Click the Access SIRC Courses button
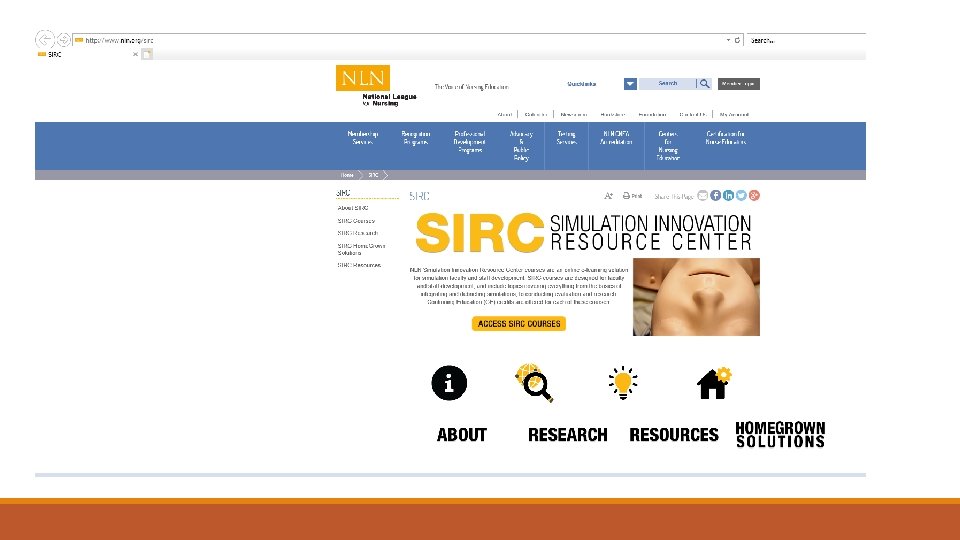The image size is (960, 540). 519,323
